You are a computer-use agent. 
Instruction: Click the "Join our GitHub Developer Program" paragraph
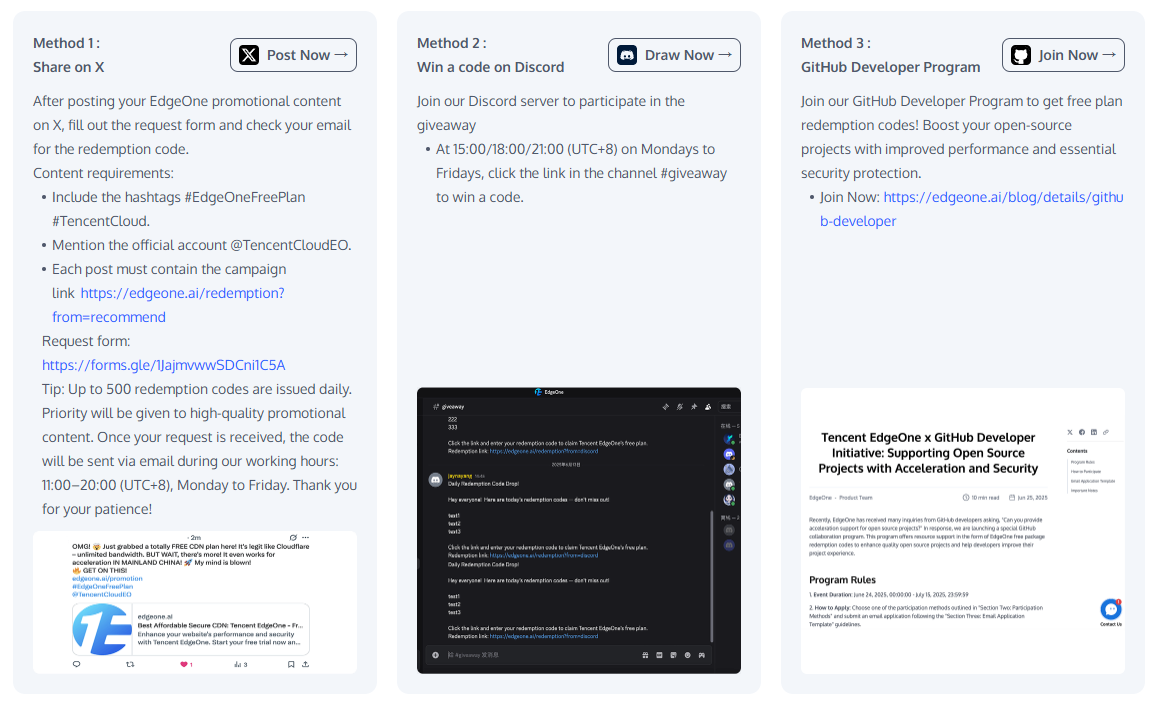[961, 137]
